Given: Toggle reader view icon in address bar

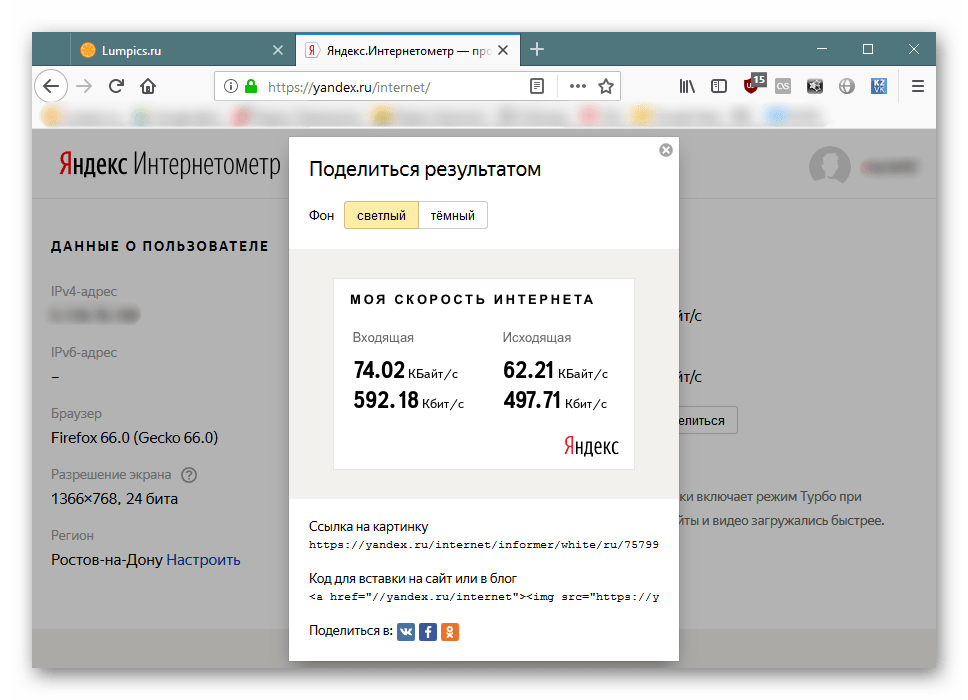Looking at the screenshot, I should [537, 86].
